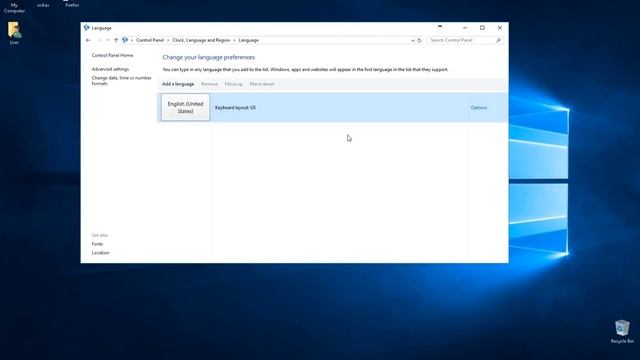Select the Firefox desktop shortcut label
Viewport: 640px width, 360px height.
coord(72,5)
